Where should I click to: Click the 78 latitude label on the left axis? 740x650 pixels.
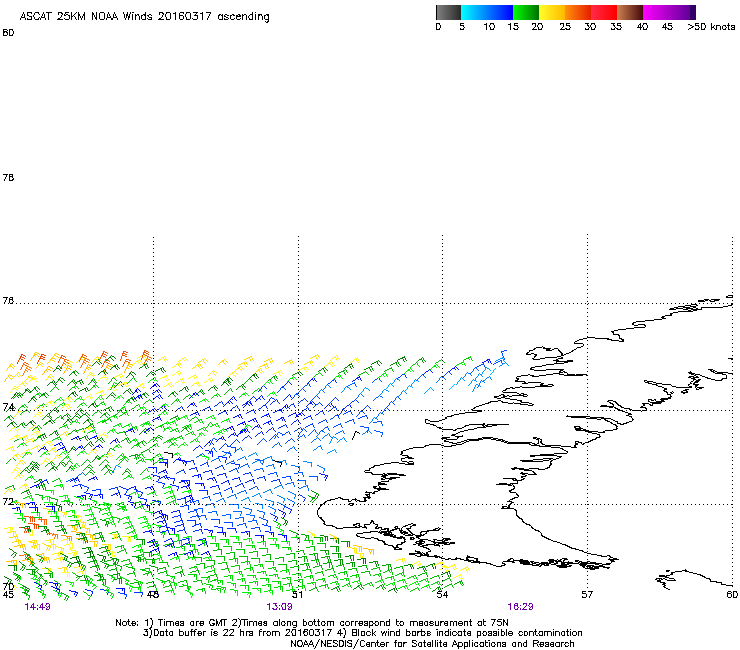[8, 177]
